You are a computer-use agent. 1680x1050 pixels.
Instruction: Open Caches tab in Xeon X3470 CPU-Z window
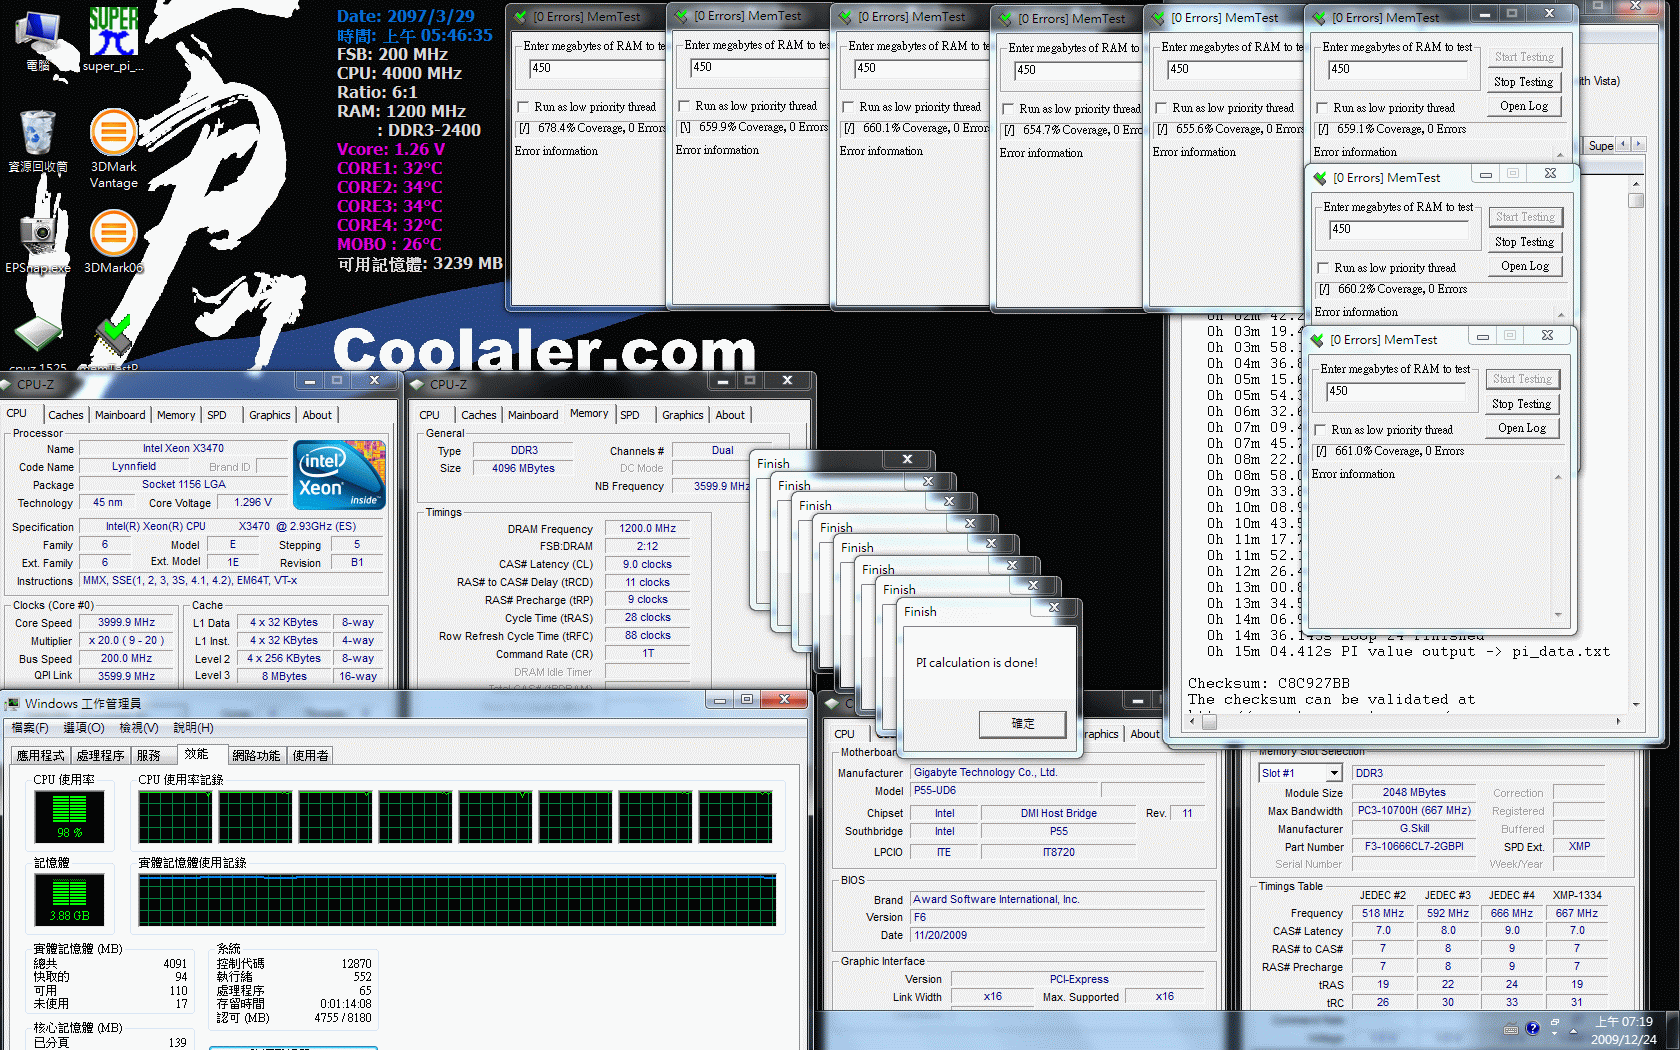click(x=66, y=415)
